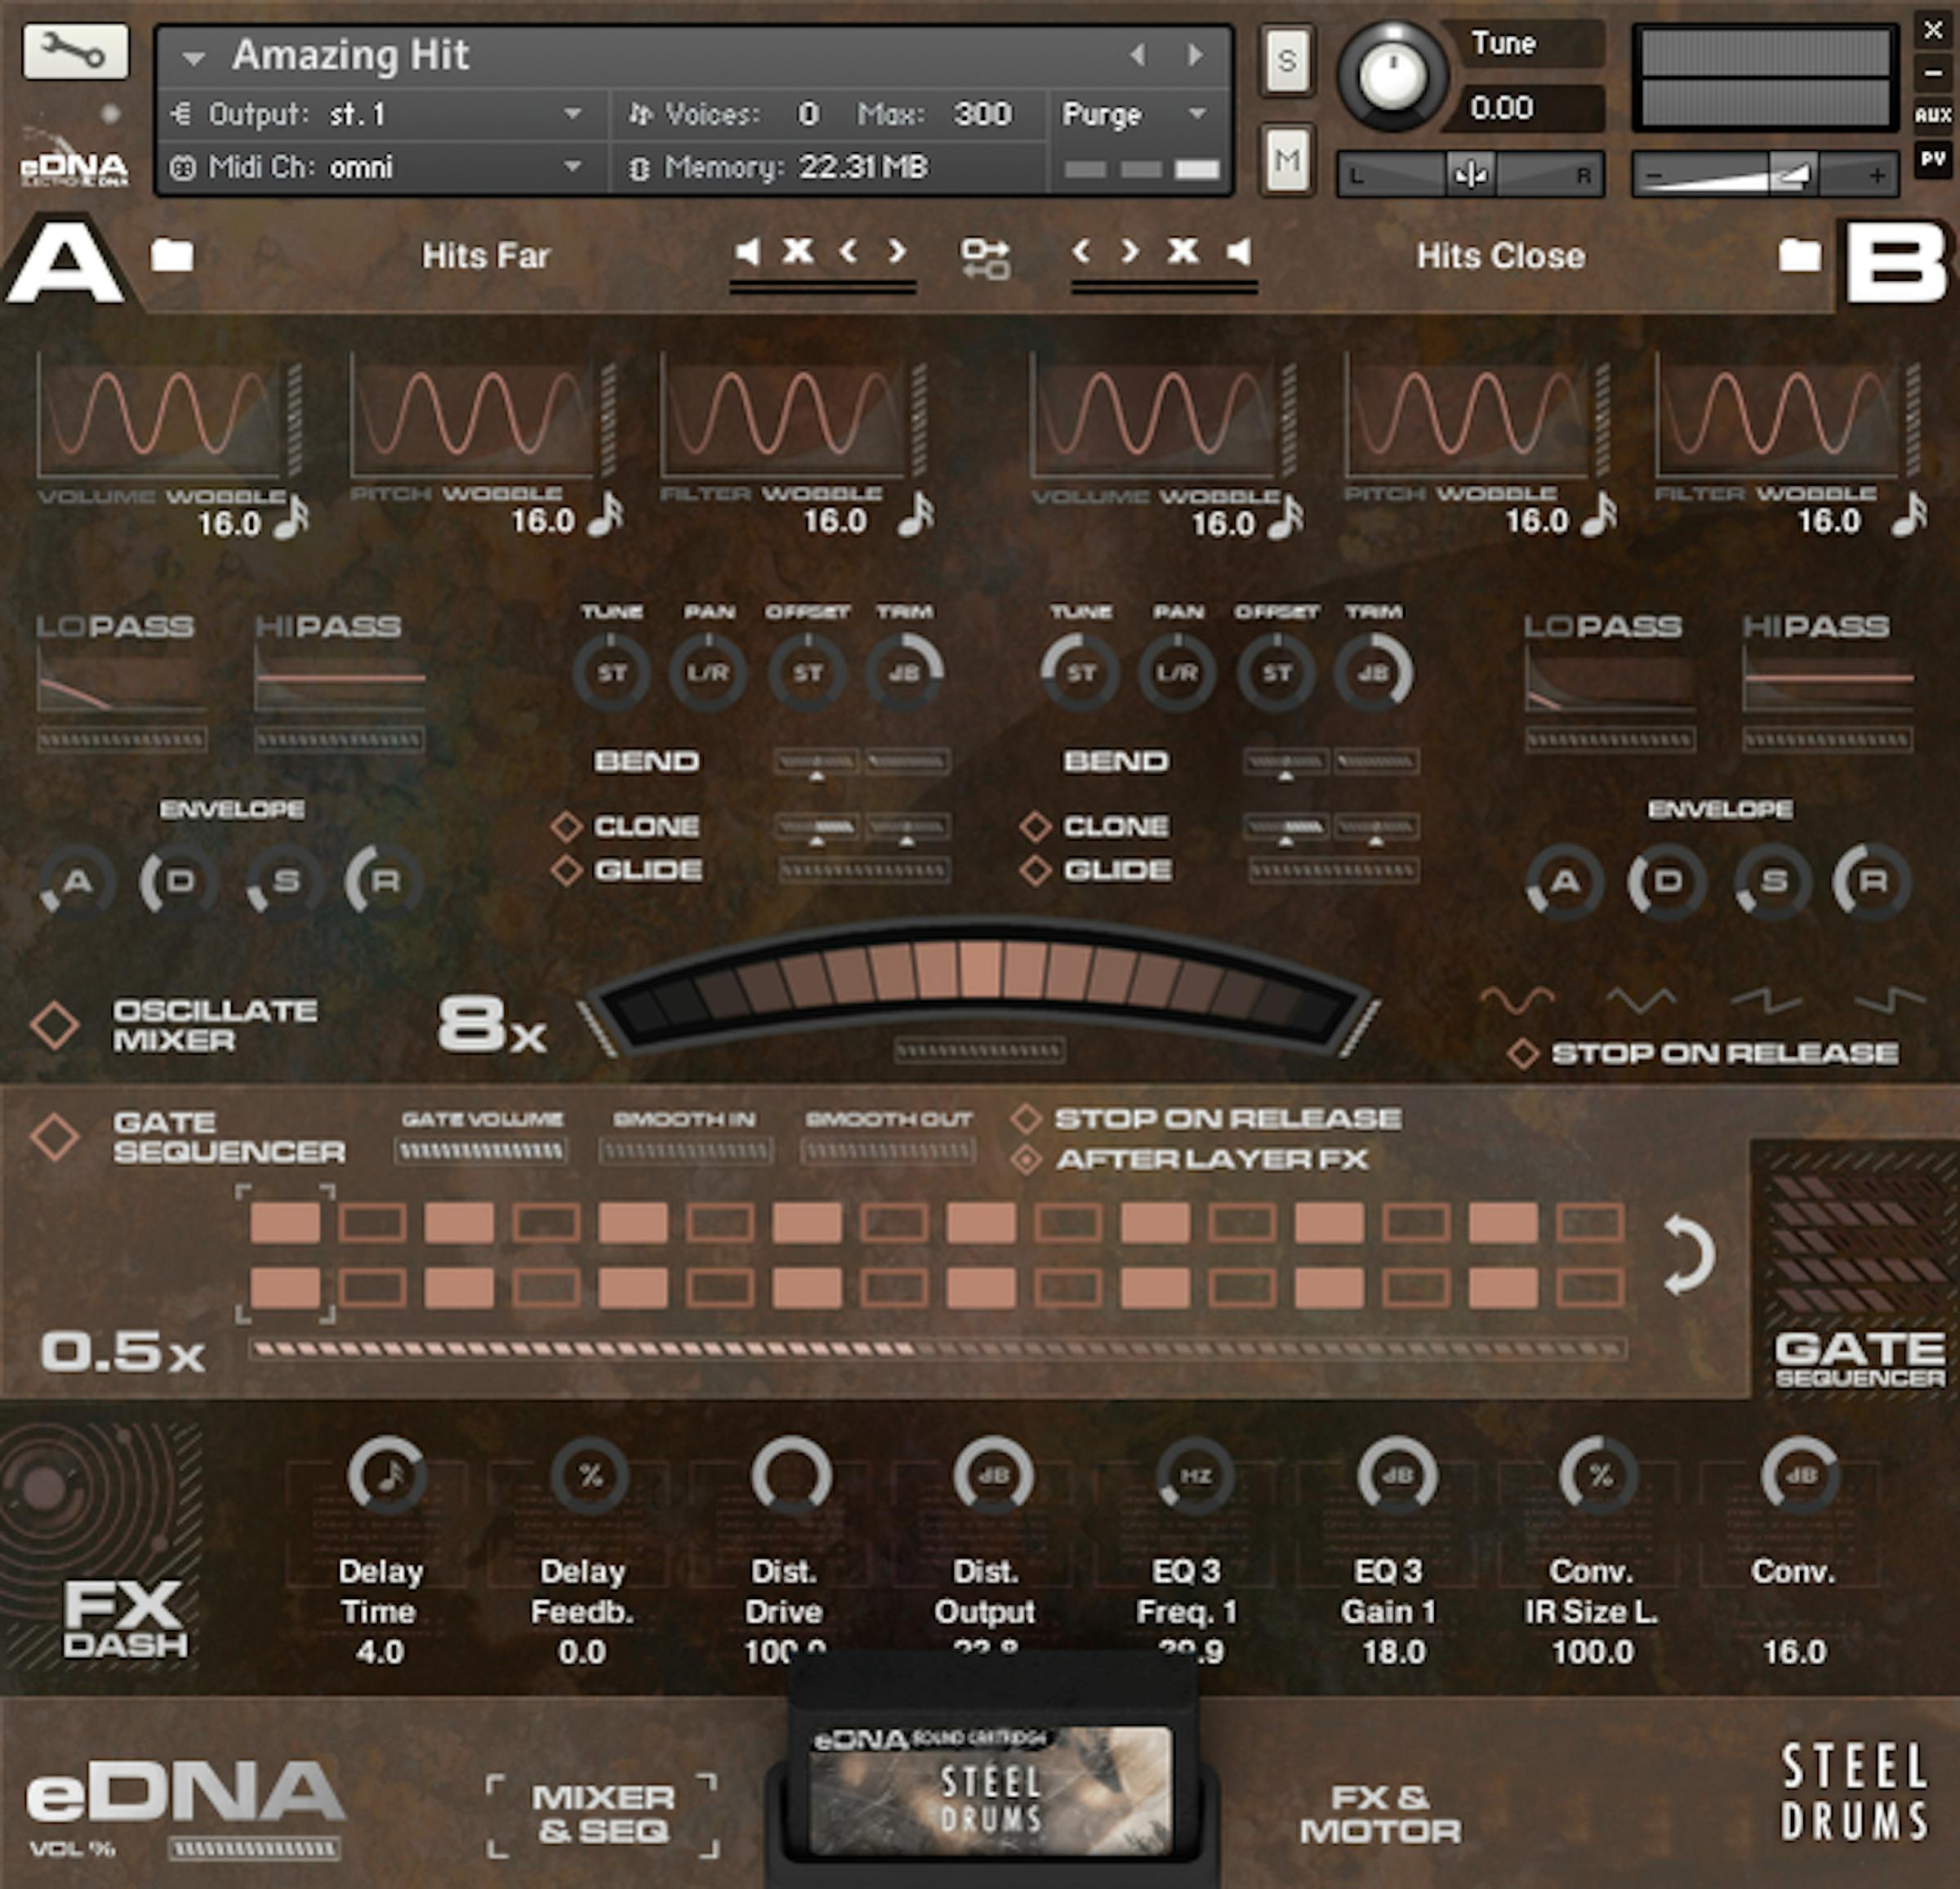Click note icon beside layer A Pitch Wobble
Screen dimensions: 1960x1889
604,515
